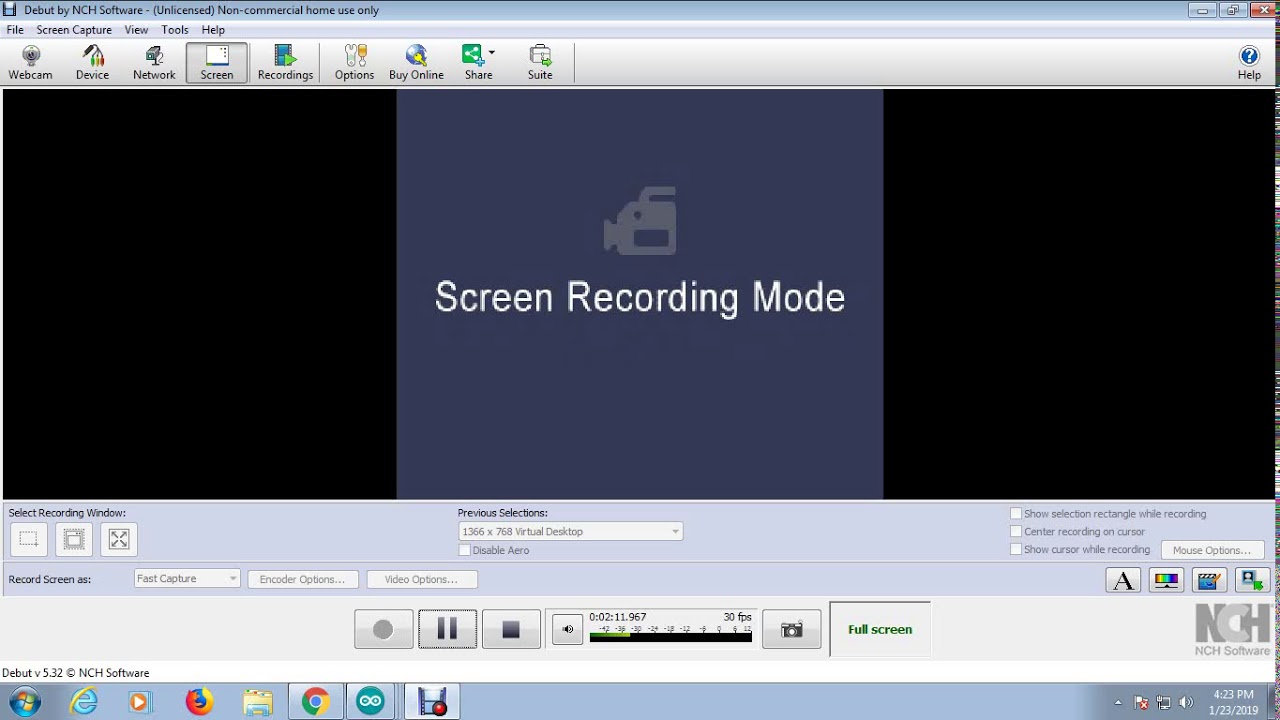Open the Suite toolbar icon
The height and width of the screenshot is (720, 1280).
(540, 62)
